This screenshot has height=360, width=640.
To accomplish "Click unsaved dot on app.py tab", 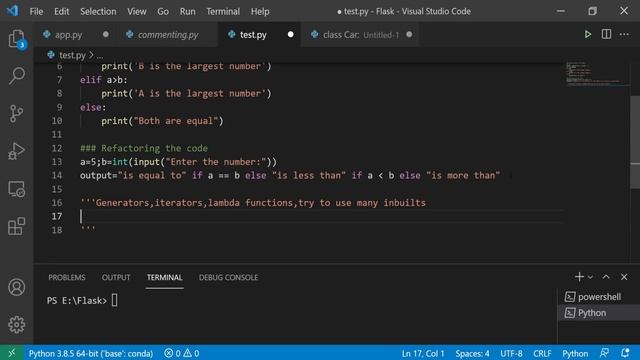I will (x=106, y=34).
